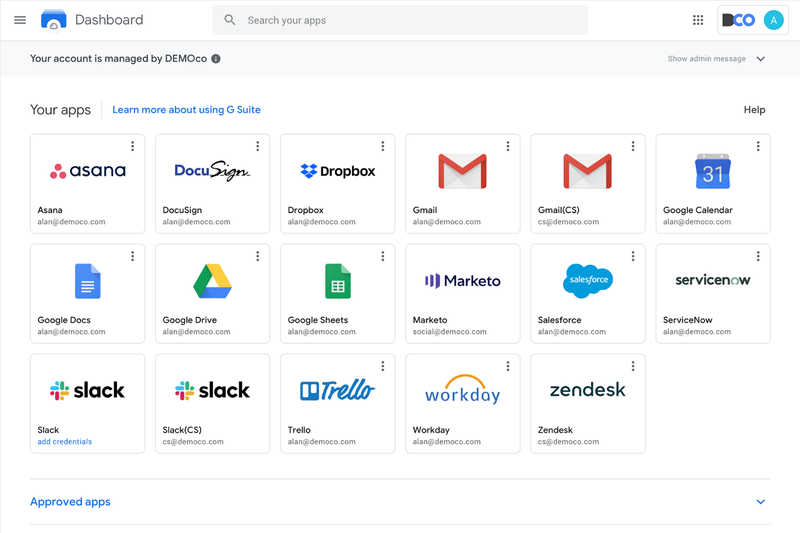Click the Dashboard title text

(x=109, y=20)
